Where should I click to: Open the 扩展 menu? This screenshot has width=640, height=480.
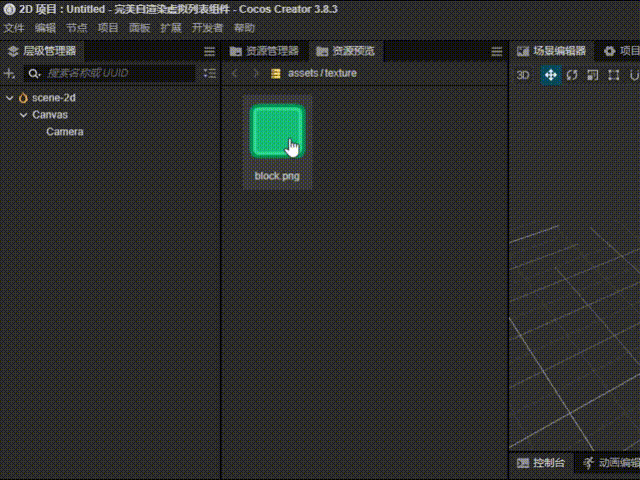pyautogui.click(x=171, y=28)
